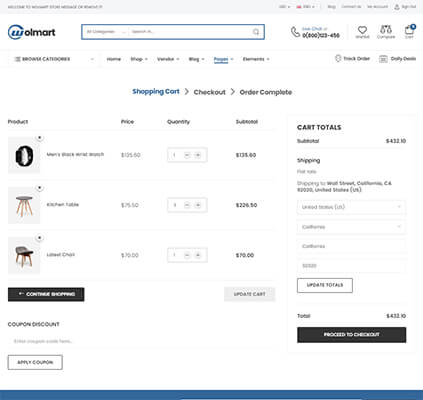Viewport: 423px width, 400px height.
Task: Open the shopping cart bag icon
Action: coord(409,30)
